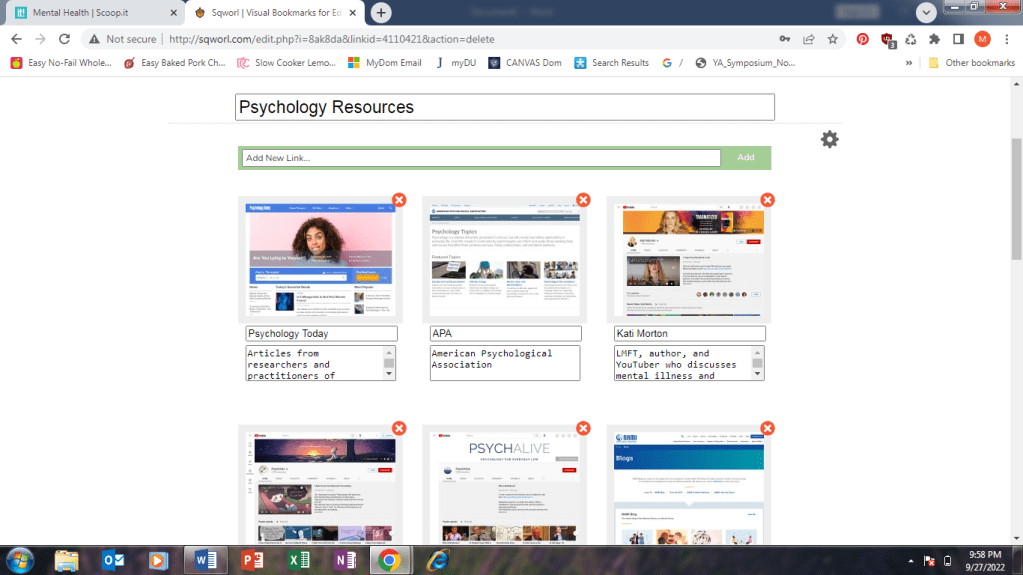Open Pinterest extension icon
1023x575 pixels.
pyautogui.click(x=862, y=39)
